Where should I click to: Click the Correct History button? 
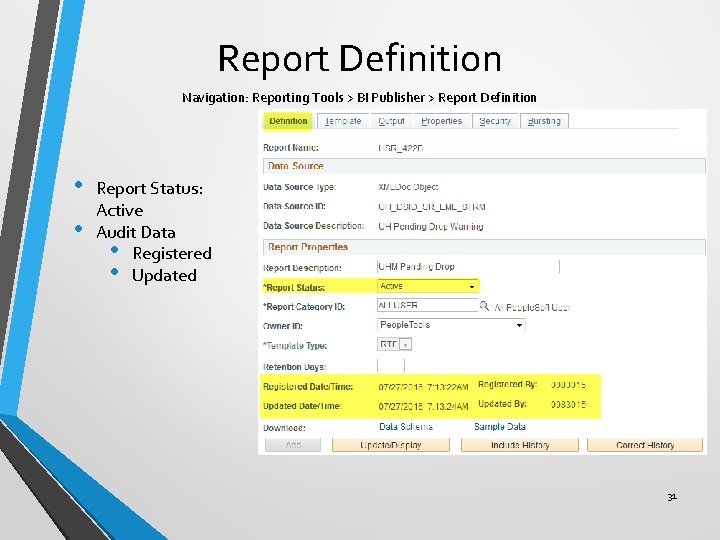click(x=645, y=445)
